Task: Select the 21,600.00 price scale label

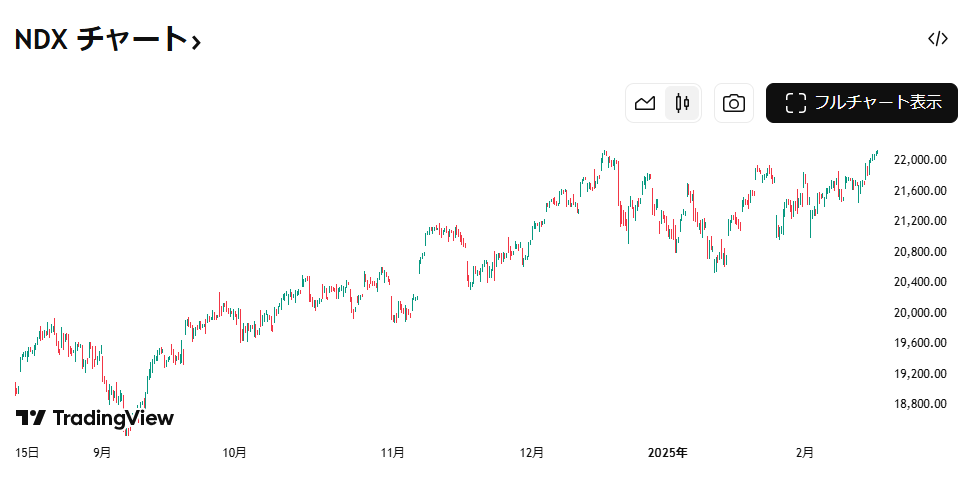Action: click(x=919, y=190)
